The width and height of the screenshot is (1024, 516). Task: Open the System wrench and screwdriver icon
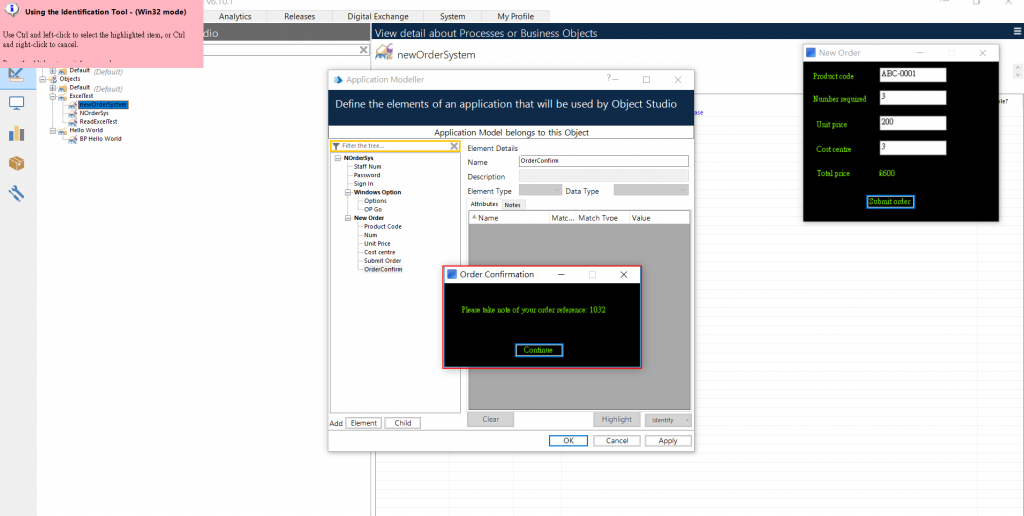coord(16,193)
